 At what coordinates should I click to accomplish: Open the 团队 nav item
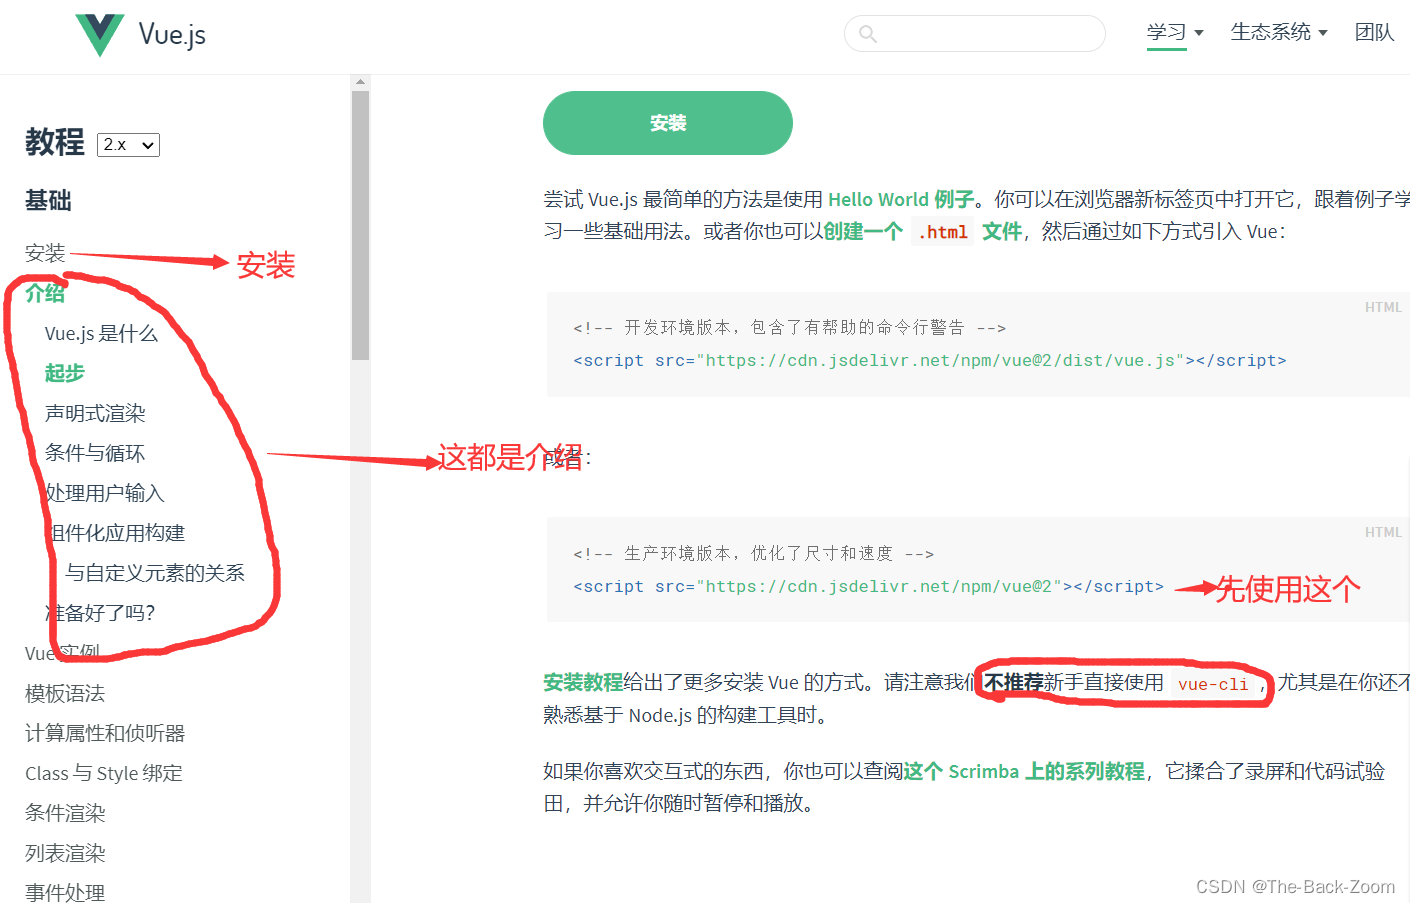[1374, 32]
